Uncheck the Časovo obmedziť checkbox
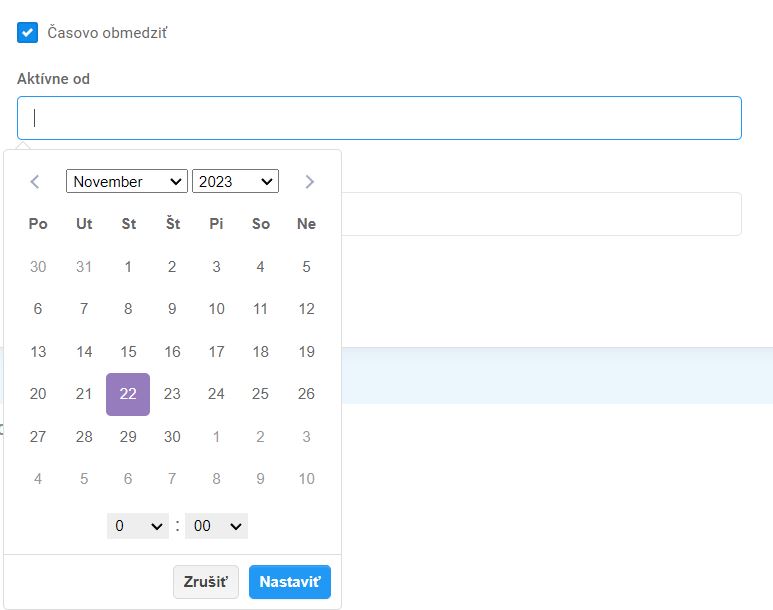This screenshot has height=610, width=773. 27,33
